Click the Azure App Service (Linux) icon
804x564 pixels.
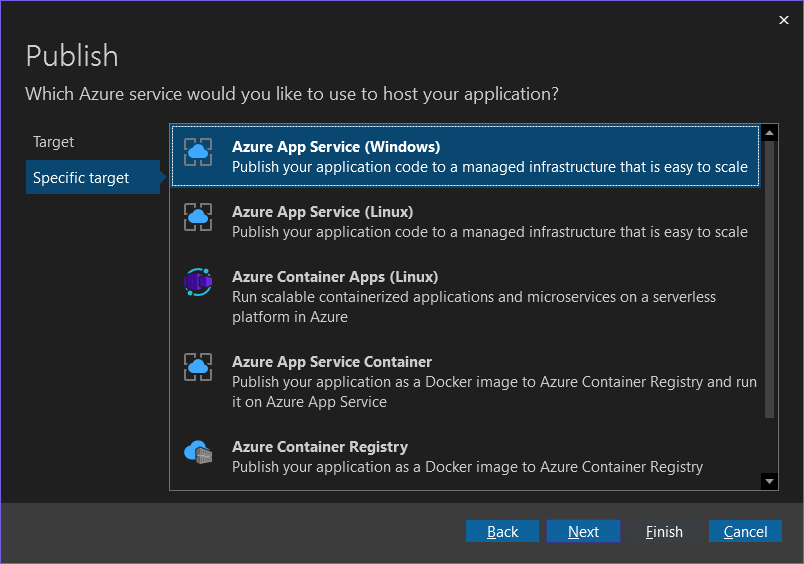click(x=198, y=217)
